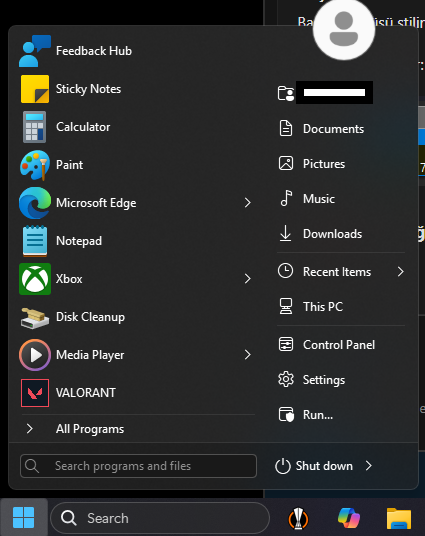This screenshot has width=425, height=536.
Task: Click the Pictures image icon
Action: [286, 163]
